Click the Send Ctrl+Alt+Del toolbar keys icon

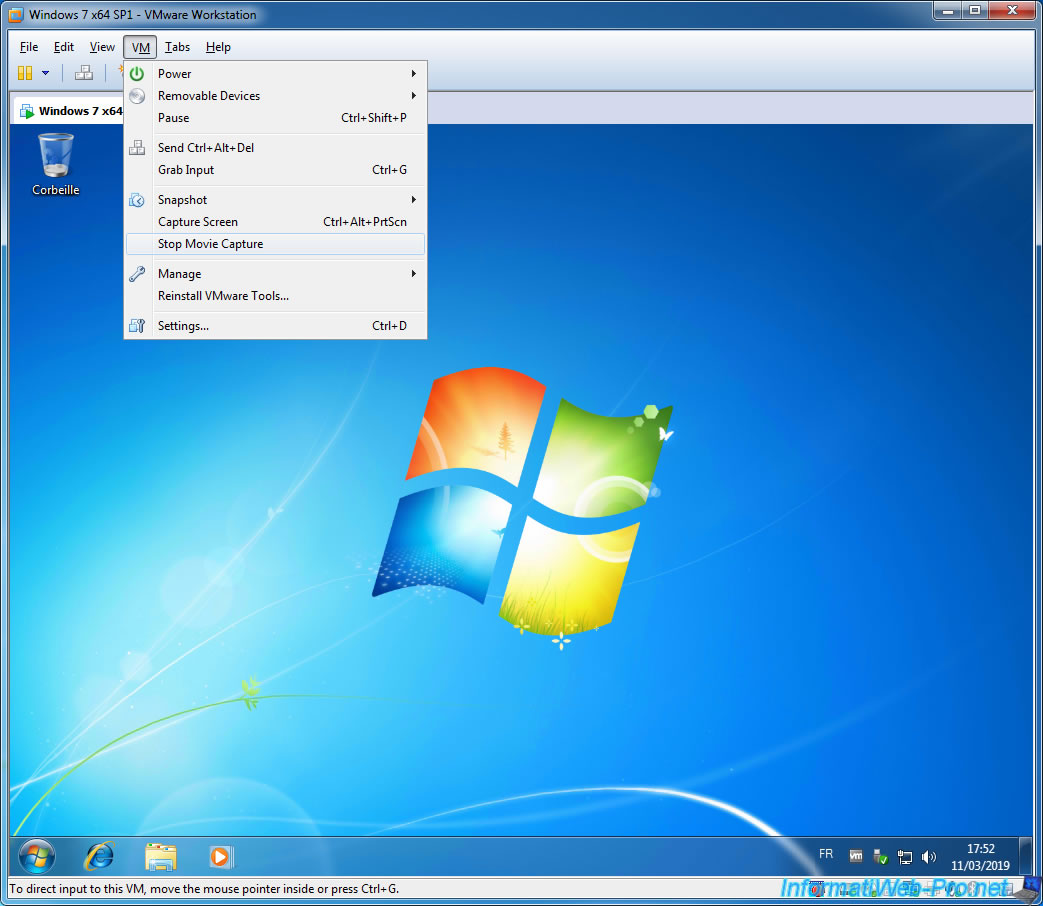(84, 73)
